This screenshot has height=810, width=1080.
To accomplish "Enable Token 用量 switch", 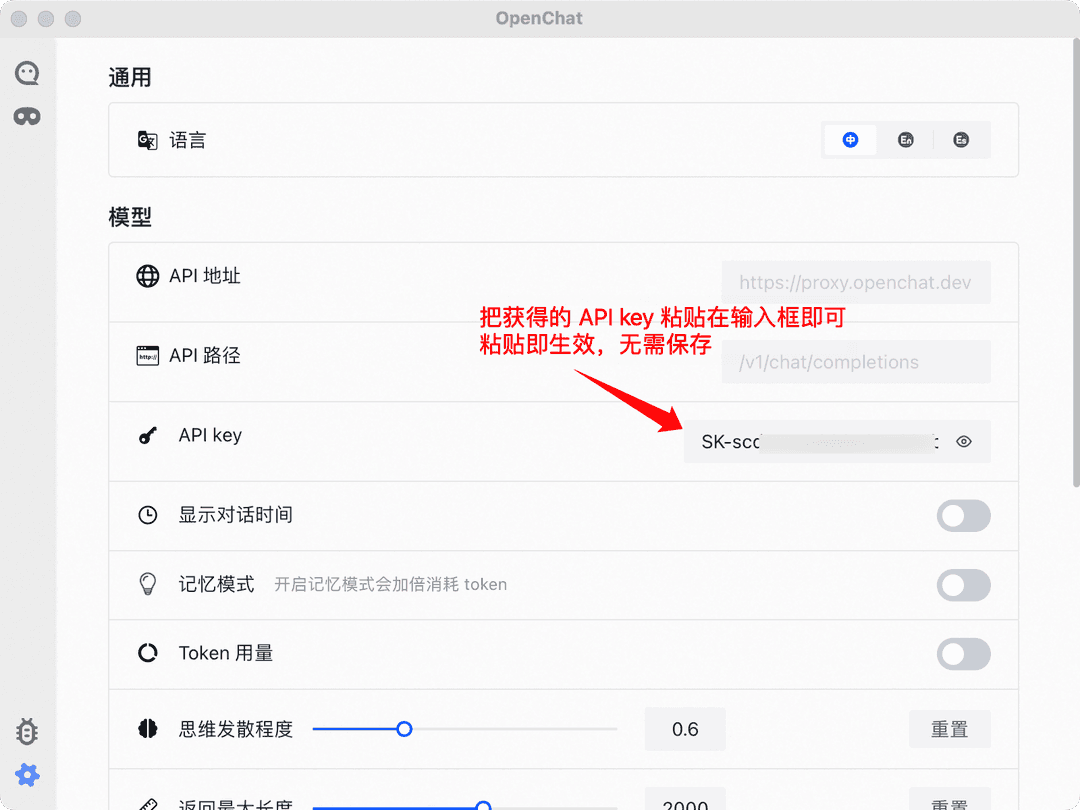I will point(963,654).
